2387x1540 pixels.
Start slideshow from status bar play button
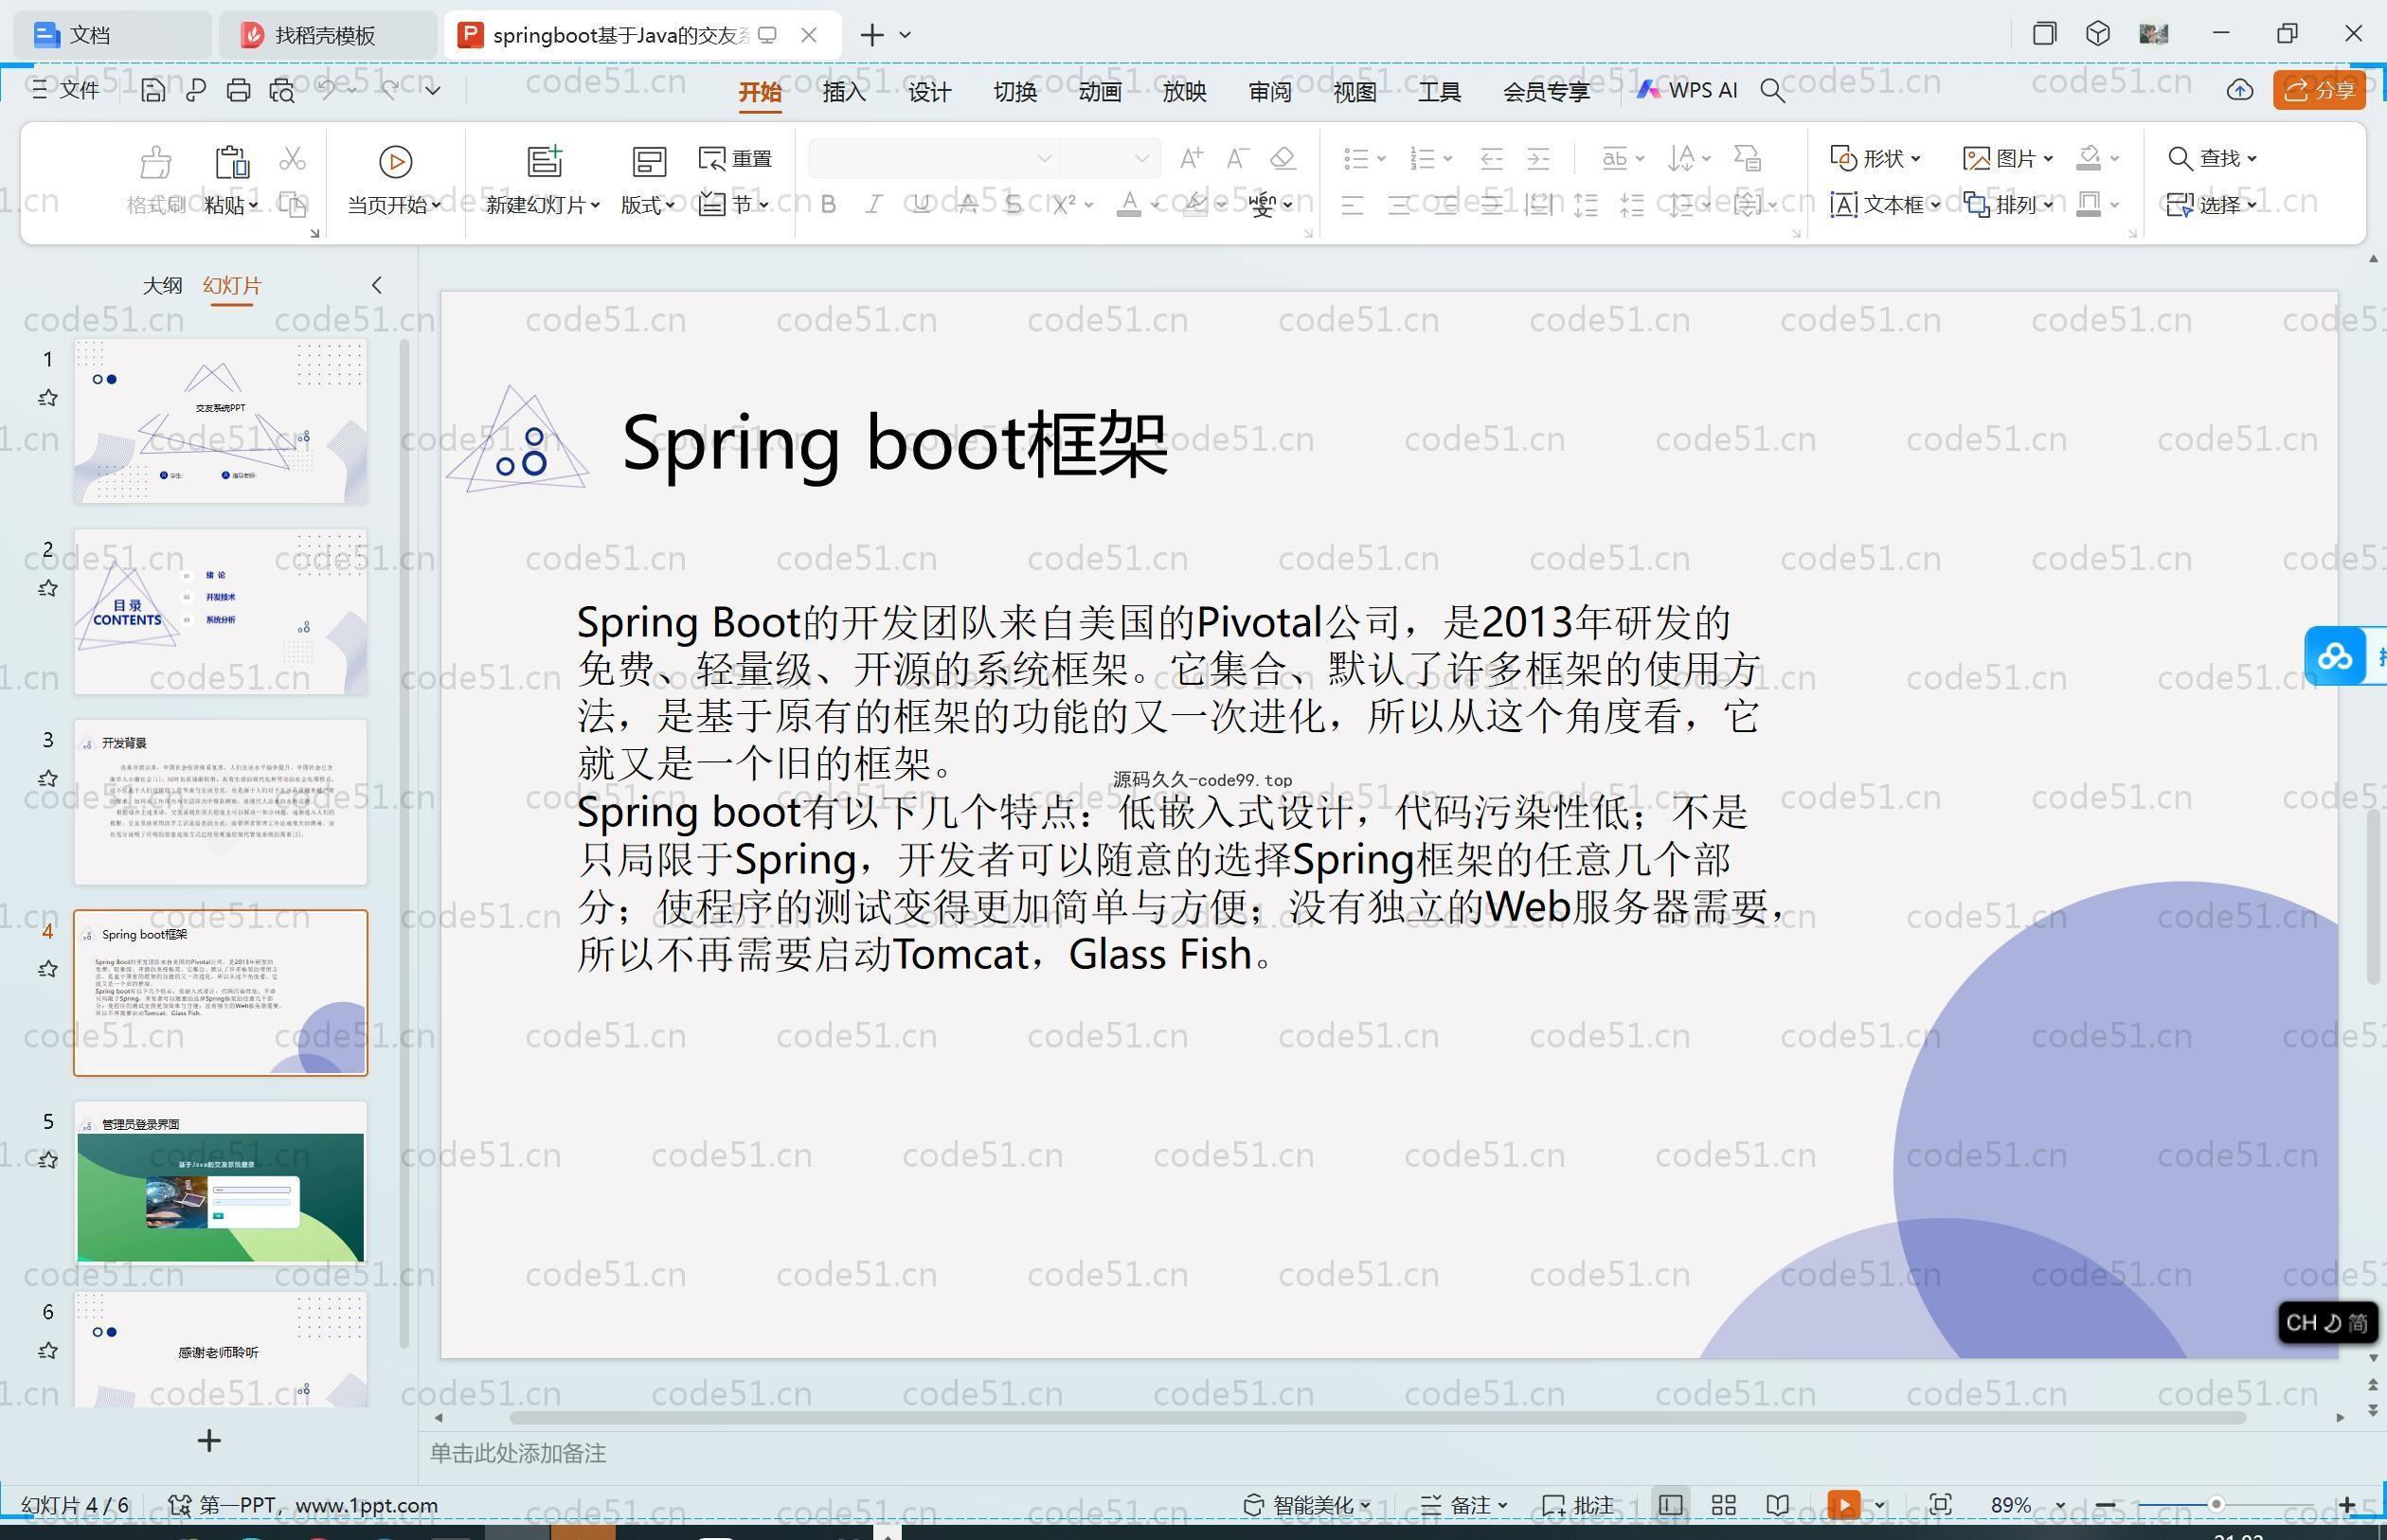[x=1844, y=1505]
